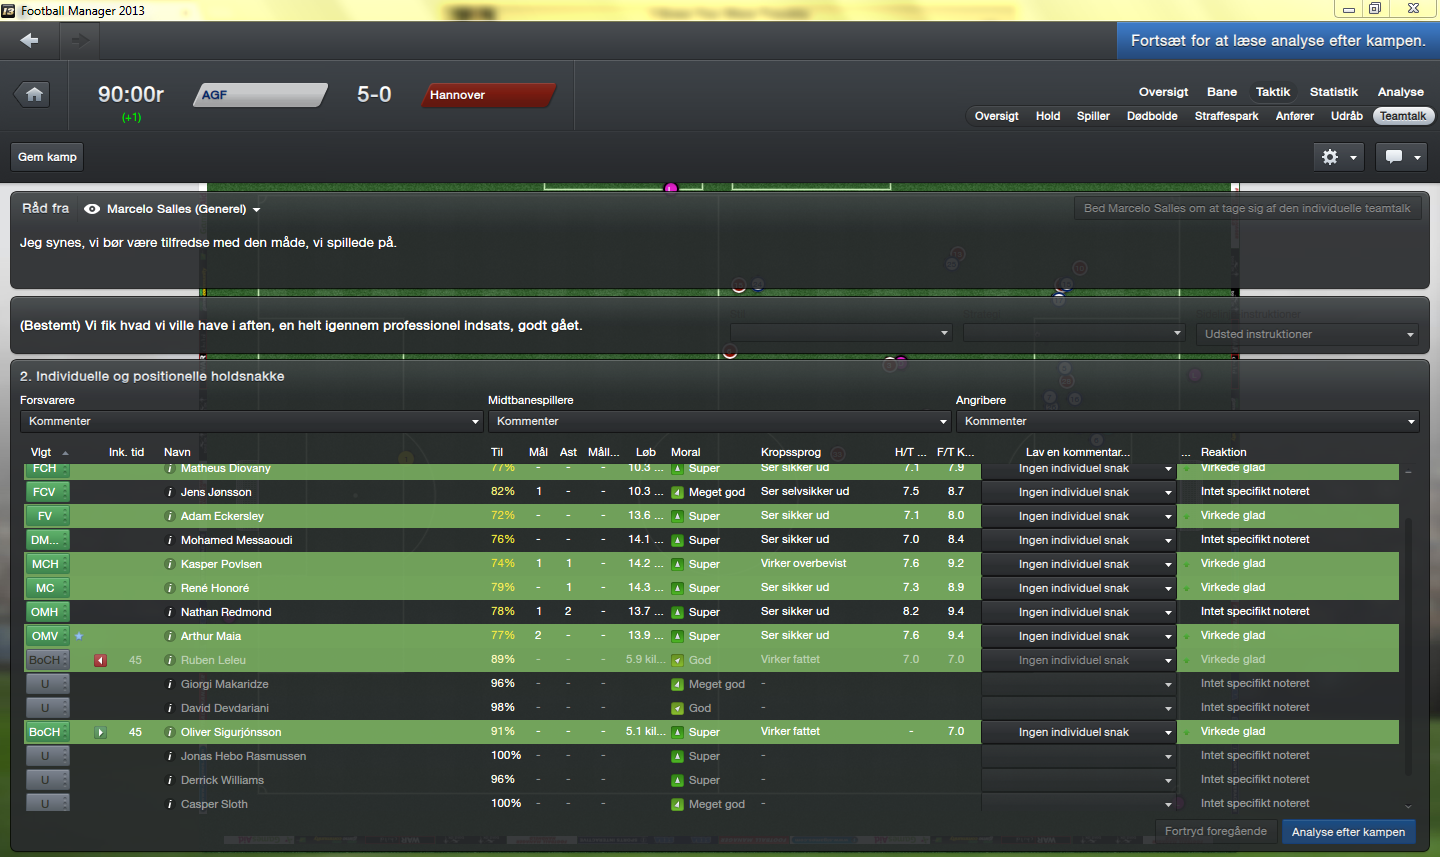This screenshot has height=857, width=1440.
Task: Click the back arrow navigation icon
Action: click(29, 40)
